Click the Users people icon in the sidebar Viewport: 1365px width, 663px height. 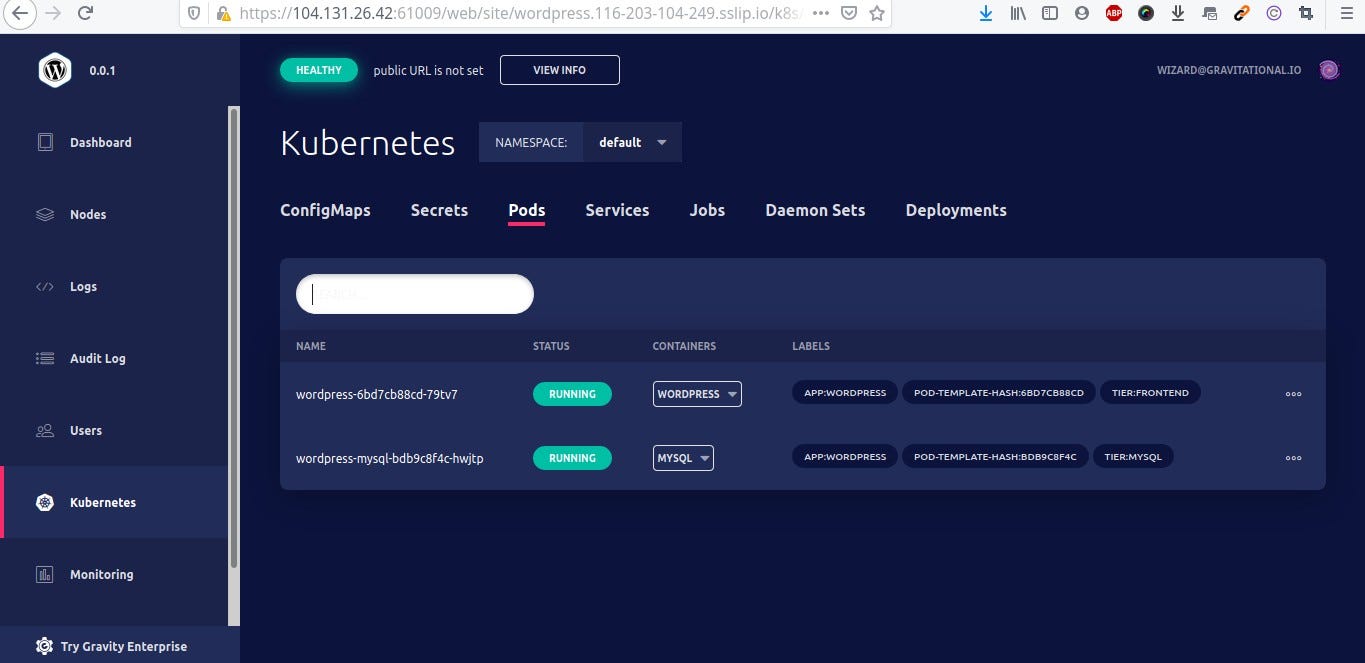[x=45, y=430]
